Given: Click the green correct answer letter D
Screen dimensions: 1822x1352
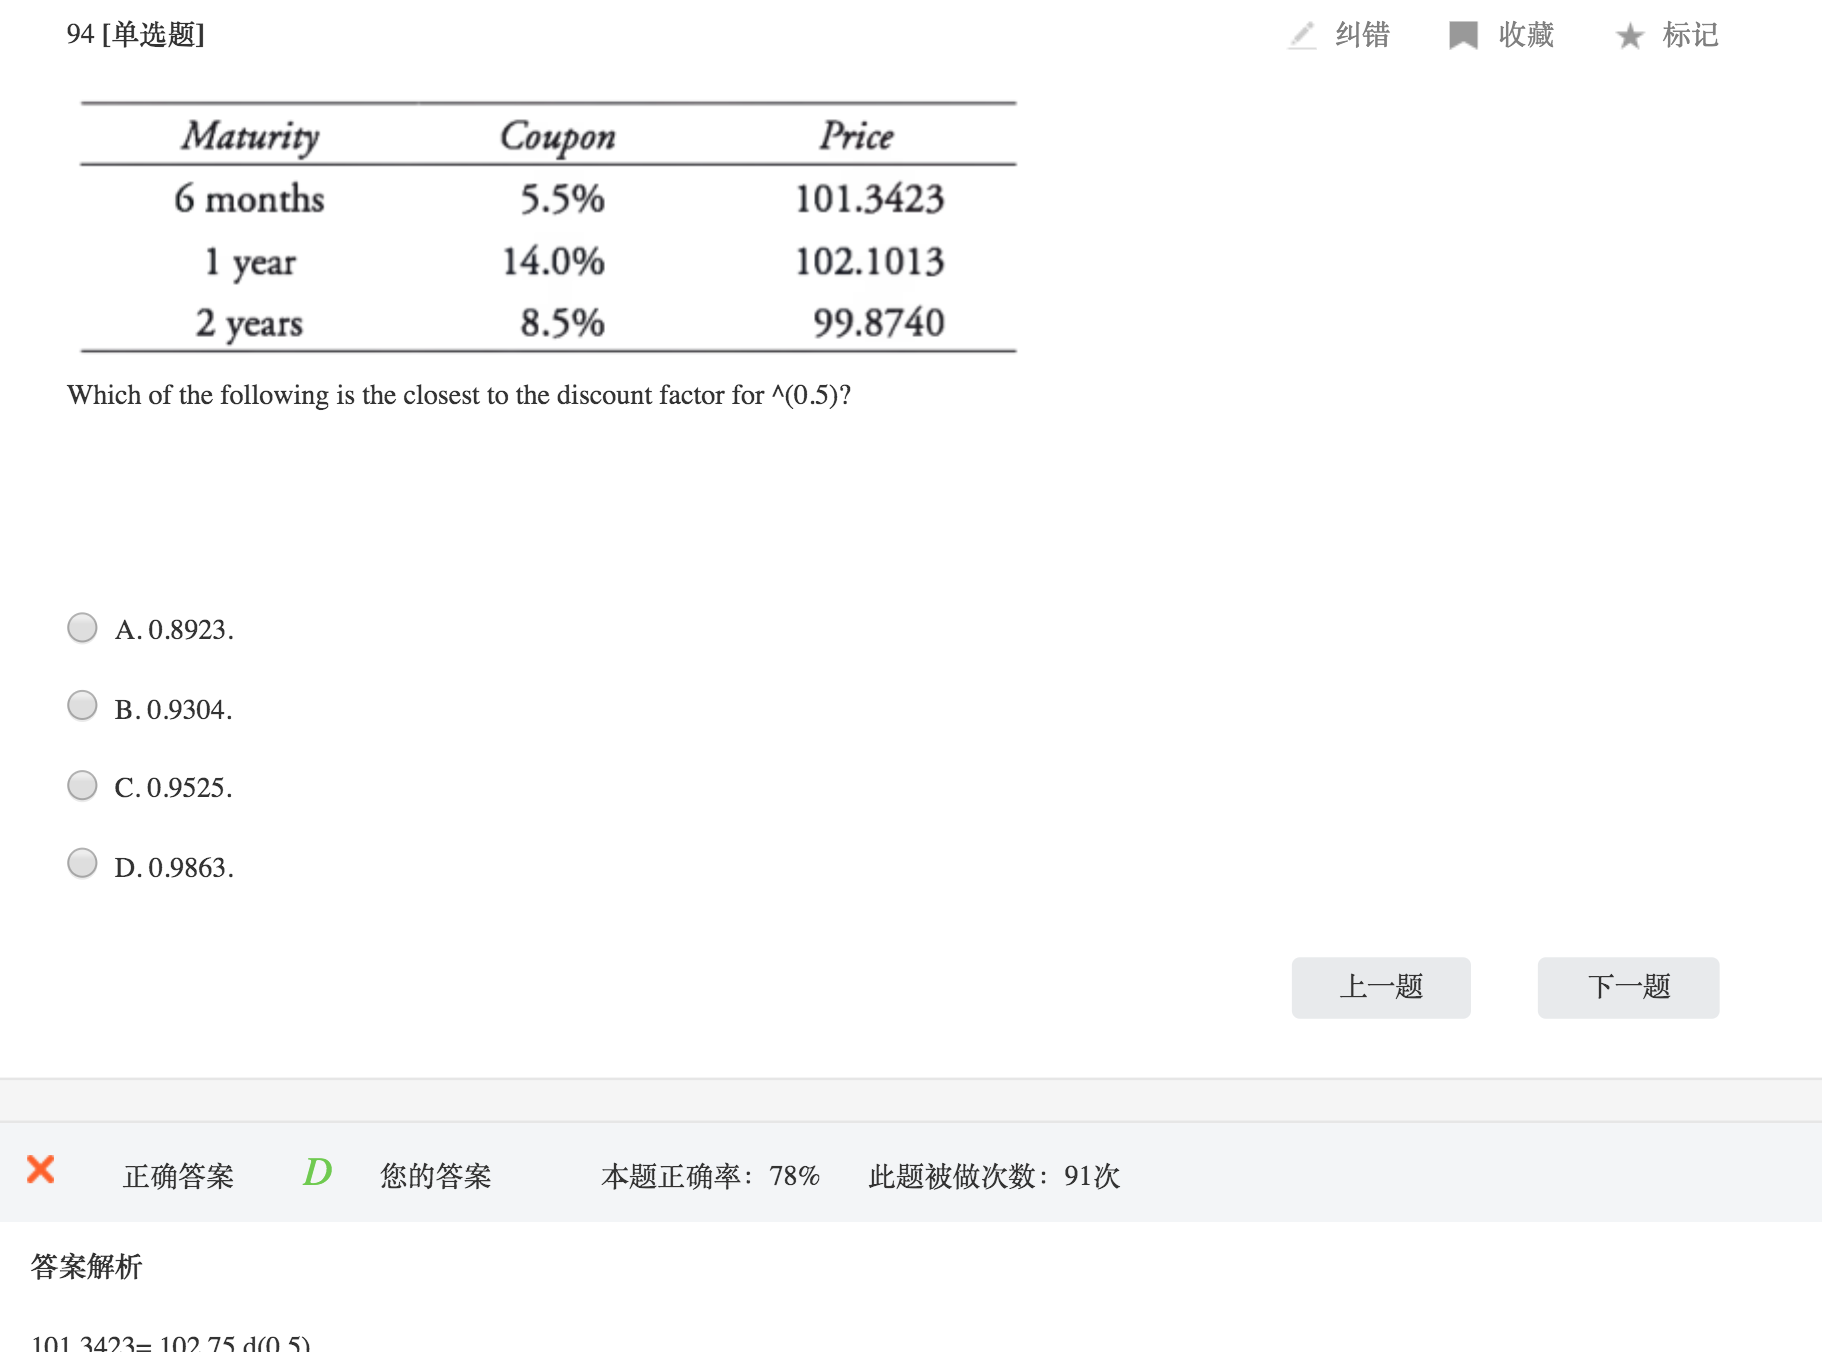Looking at the screenshot, I should tap(317, 1172).
